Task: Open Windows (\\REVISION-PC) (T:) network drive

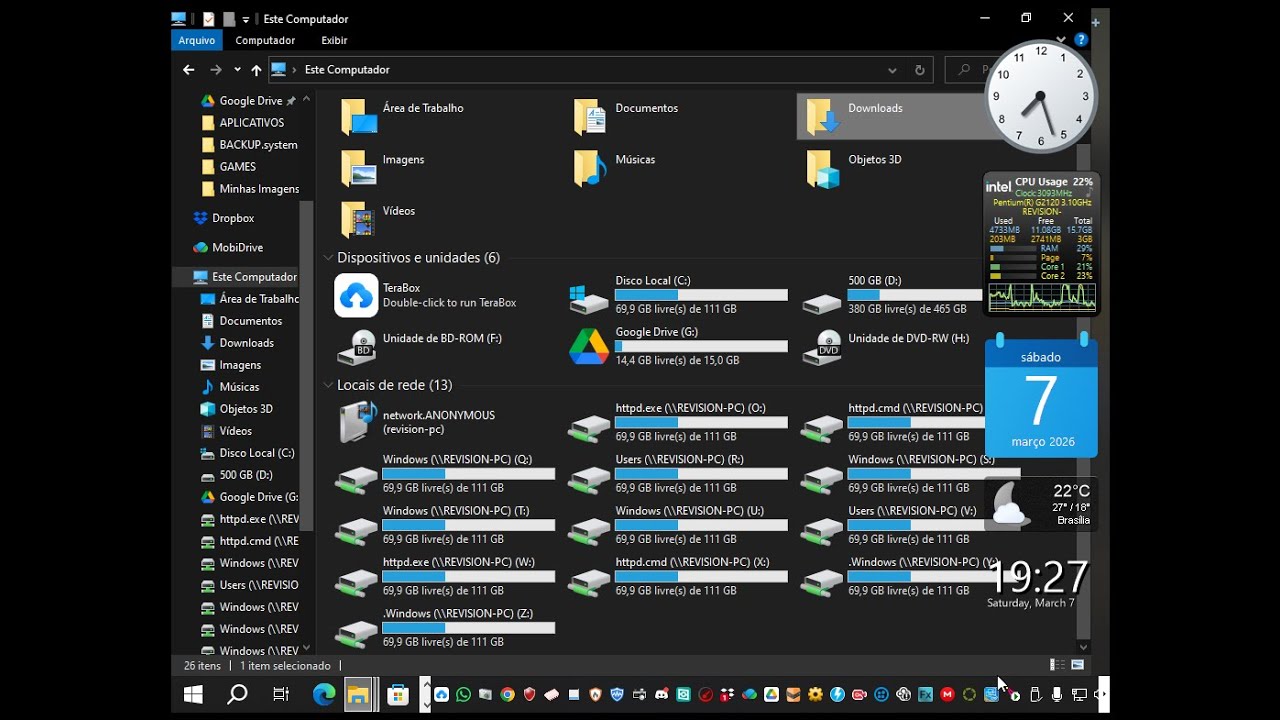Action: [445, 525]
